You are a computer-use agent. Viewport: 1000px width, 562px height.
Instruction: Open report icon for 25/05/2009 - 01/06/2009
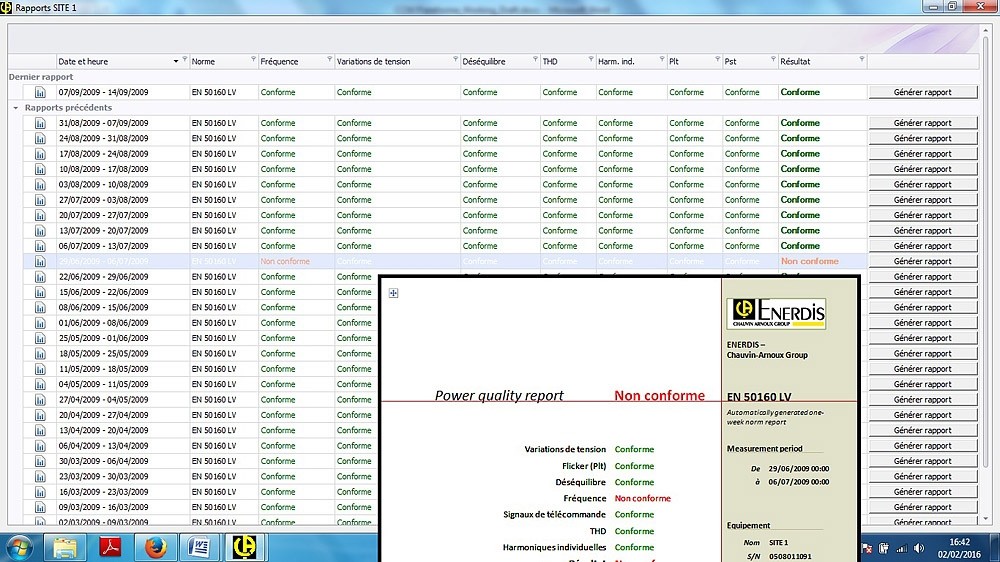pos(40,338)
